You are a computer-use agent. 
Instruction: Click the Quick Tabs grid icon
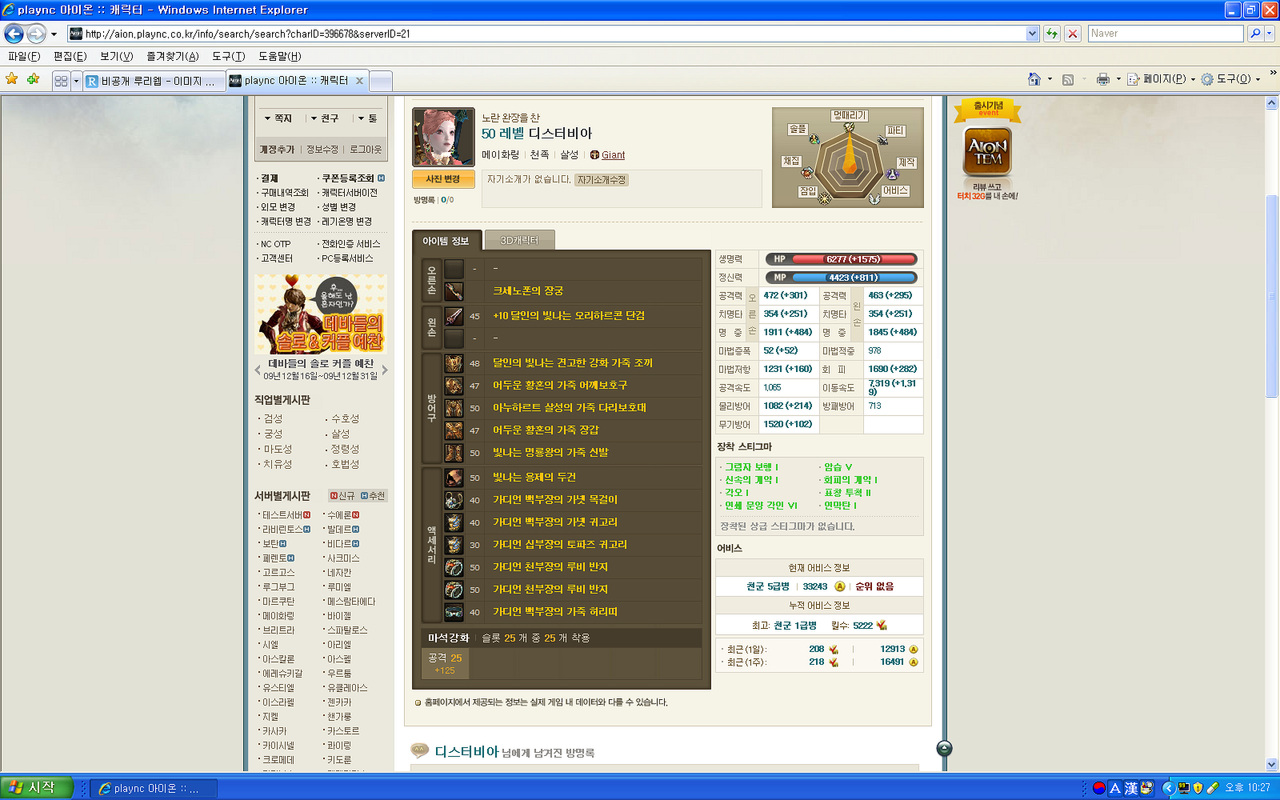coord(61,80)
